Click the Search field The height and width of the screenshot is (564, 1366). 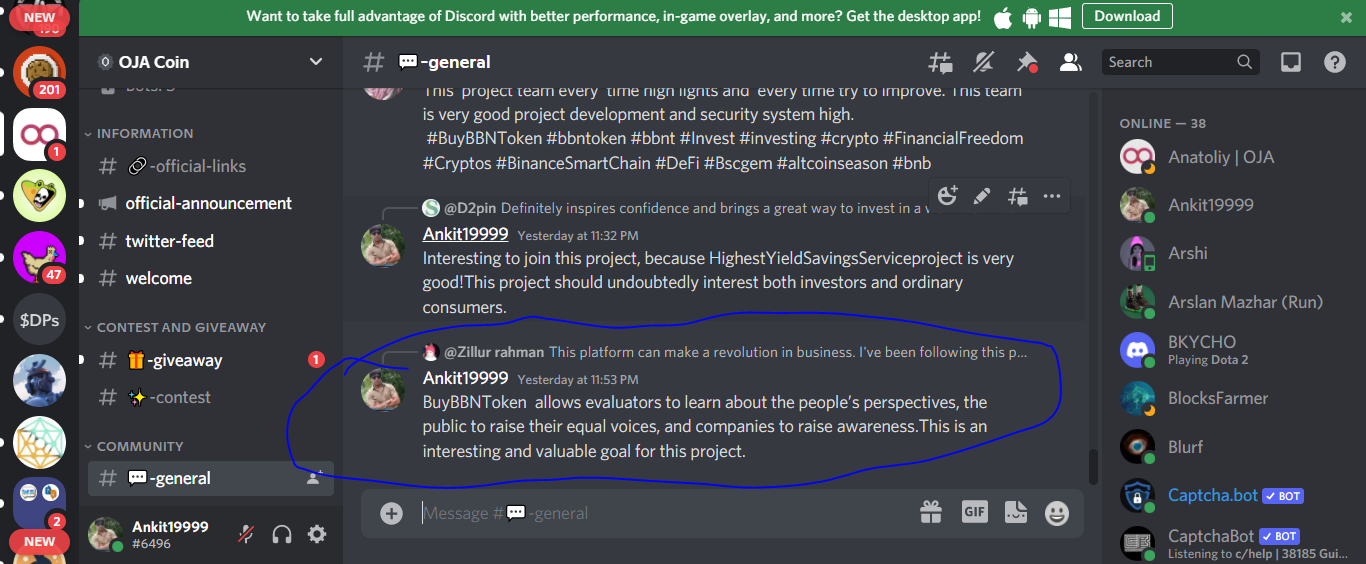1180,62
